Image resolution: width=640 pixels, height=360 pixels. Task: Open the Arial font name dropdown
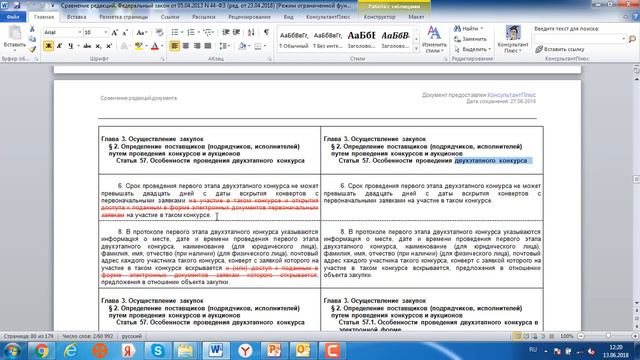[80, 32]
